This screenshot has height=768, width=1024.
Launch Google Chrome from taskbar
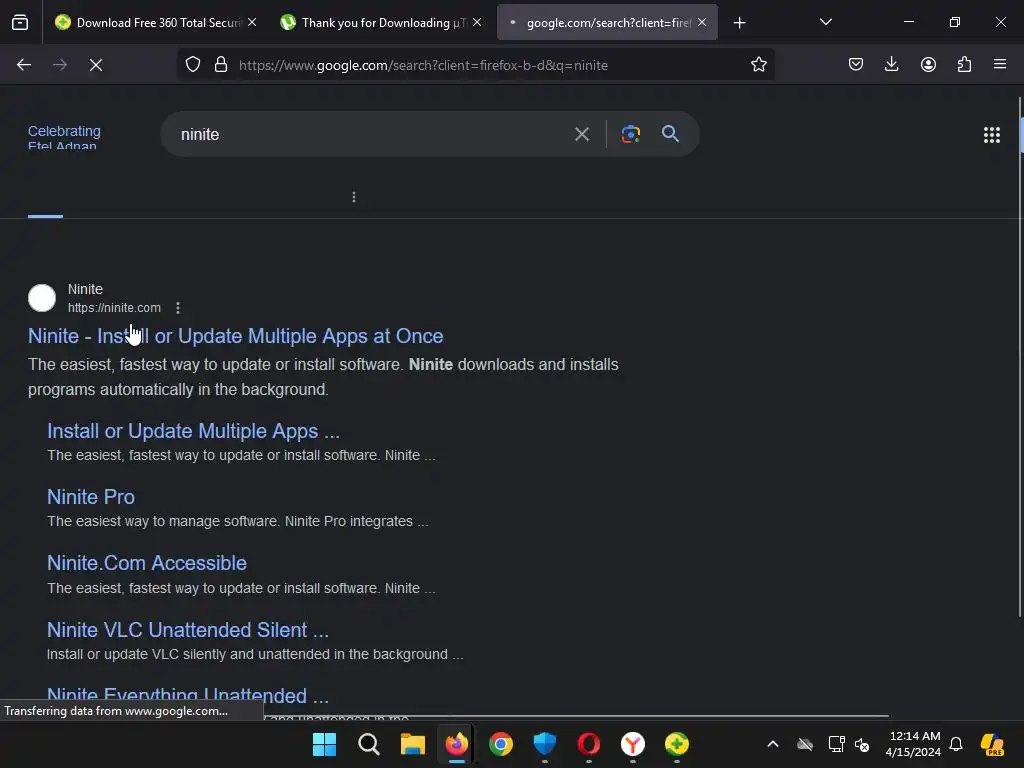tap(501, 744)
